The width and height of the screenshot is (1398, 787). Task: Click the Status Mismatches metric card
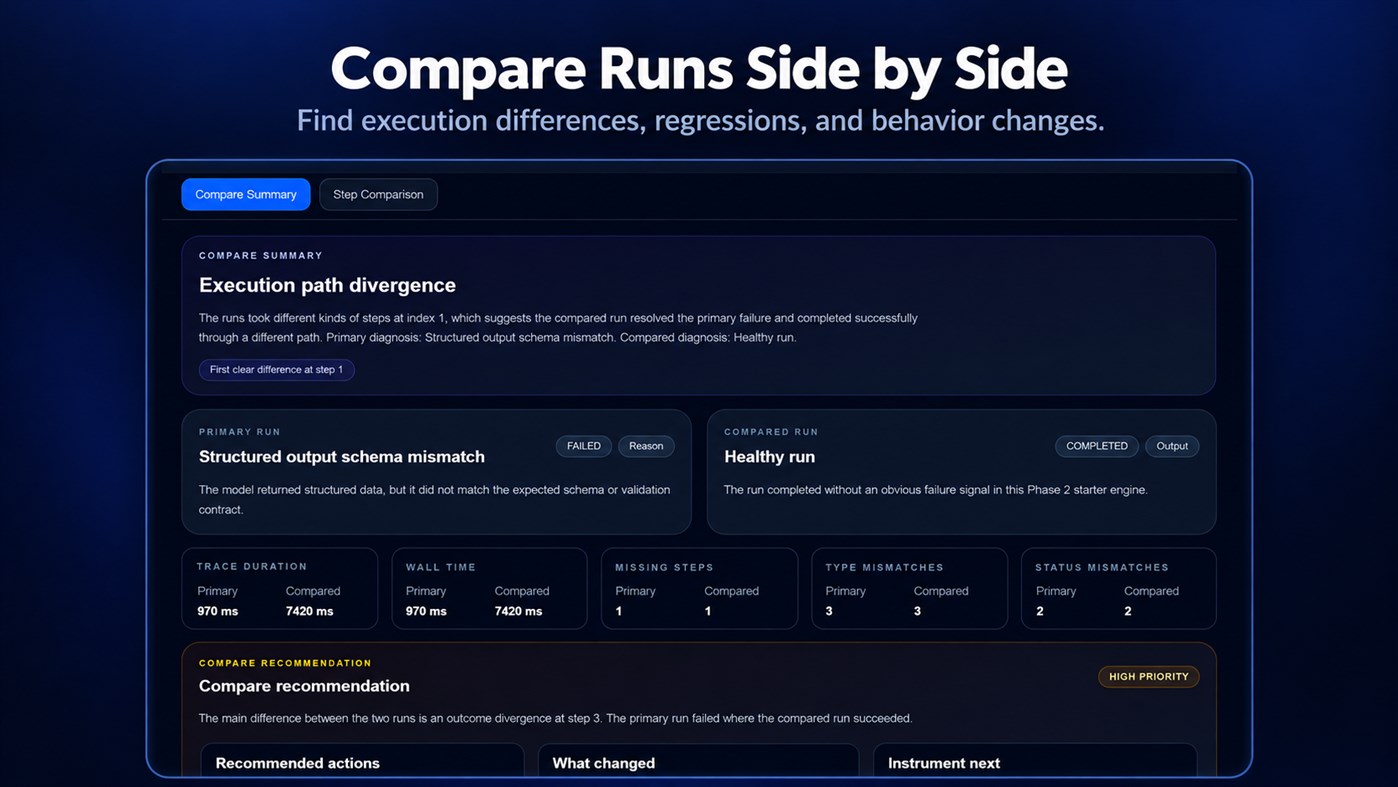(1119, 588)
